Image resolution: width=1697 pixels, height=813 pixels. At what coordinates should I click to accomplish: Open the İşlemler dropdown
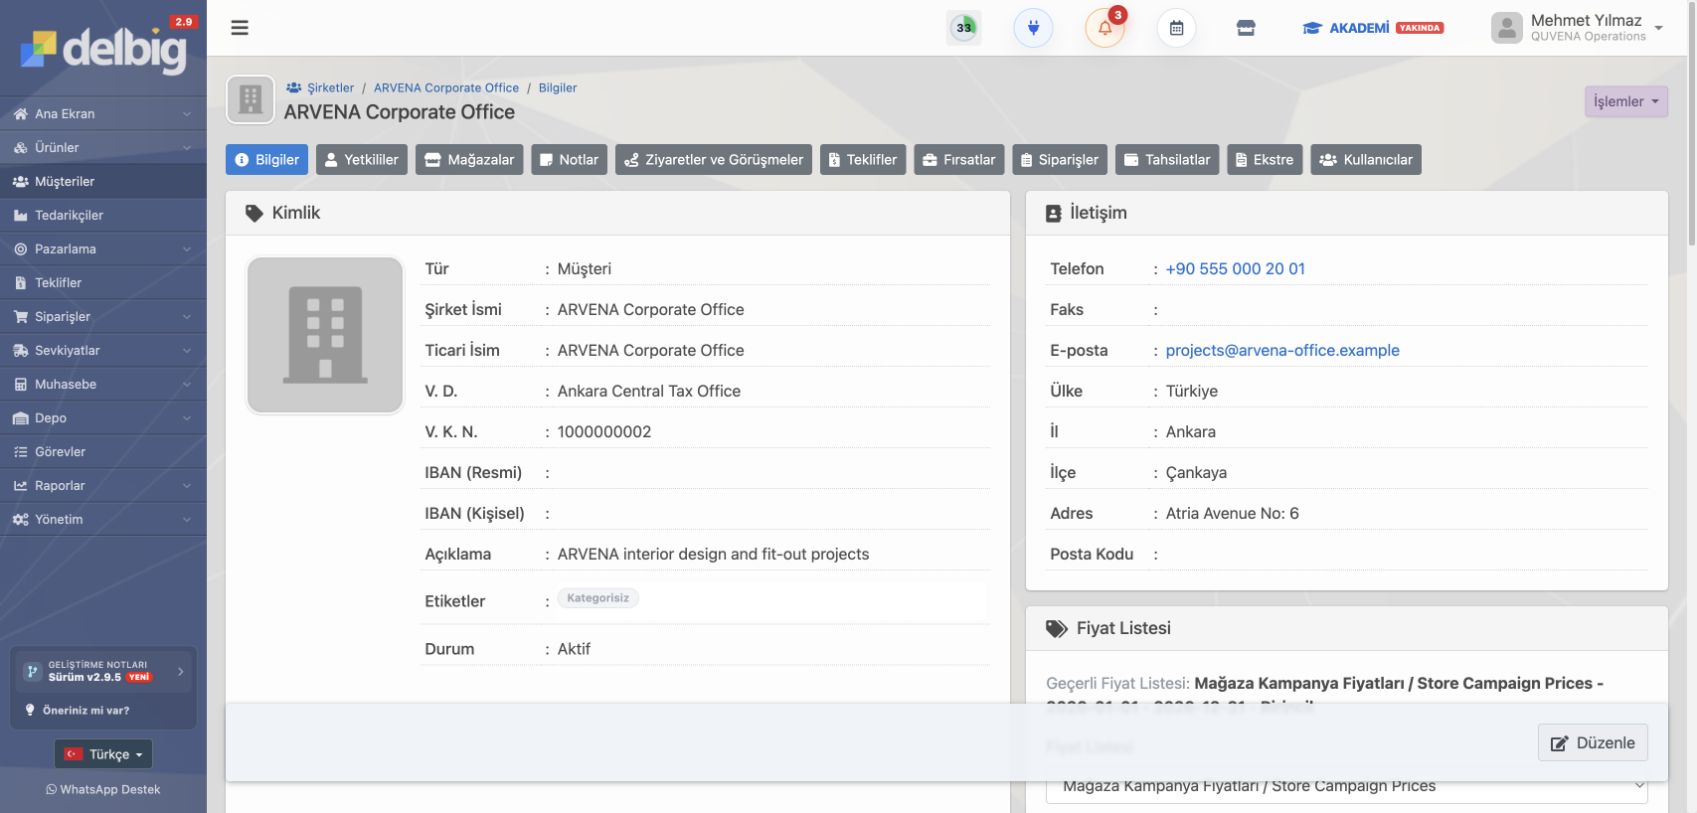(x=1626, y=102)
